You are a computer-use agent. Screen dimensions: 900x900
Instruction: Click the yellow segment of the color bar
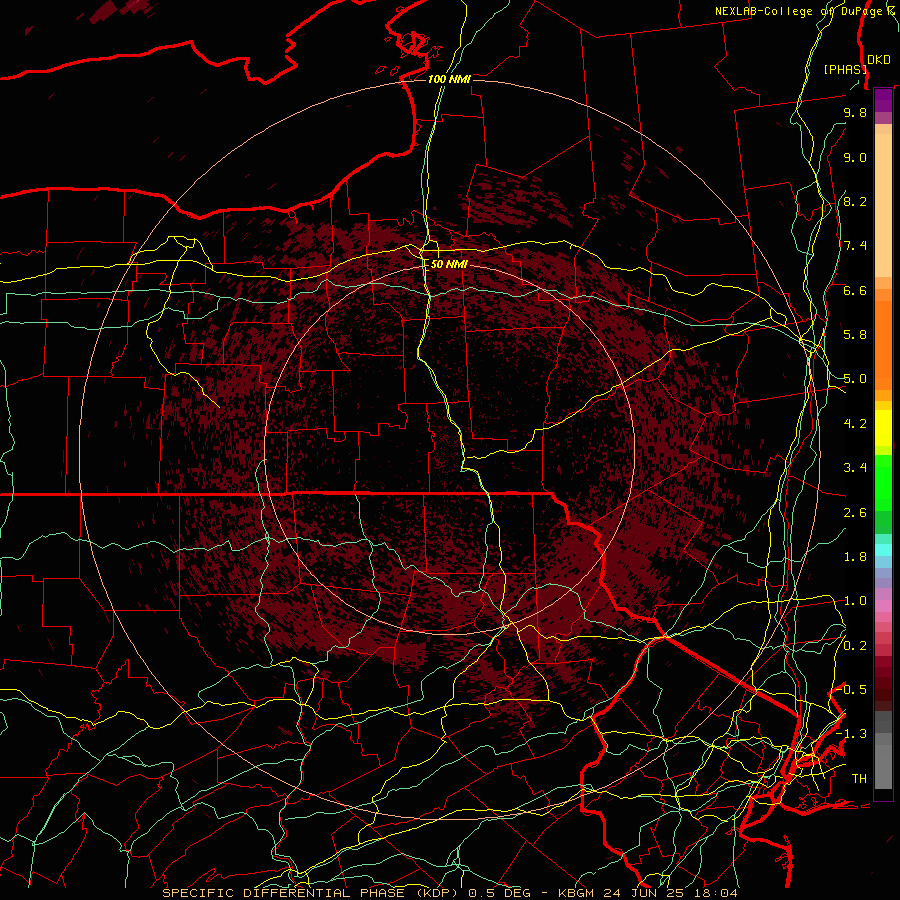click(883, 428)
